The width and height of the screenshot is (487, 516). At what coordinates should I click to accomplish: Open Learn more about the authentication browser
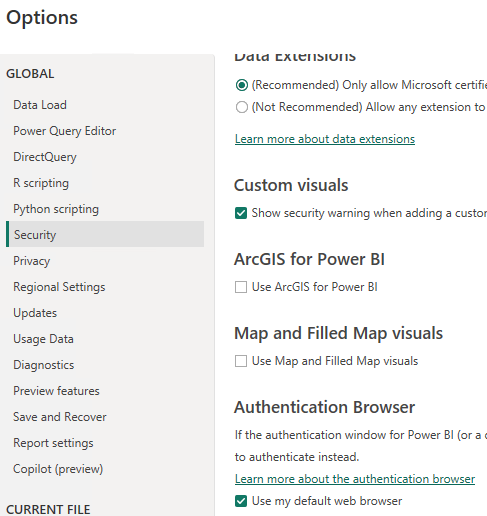coord(355,479)
